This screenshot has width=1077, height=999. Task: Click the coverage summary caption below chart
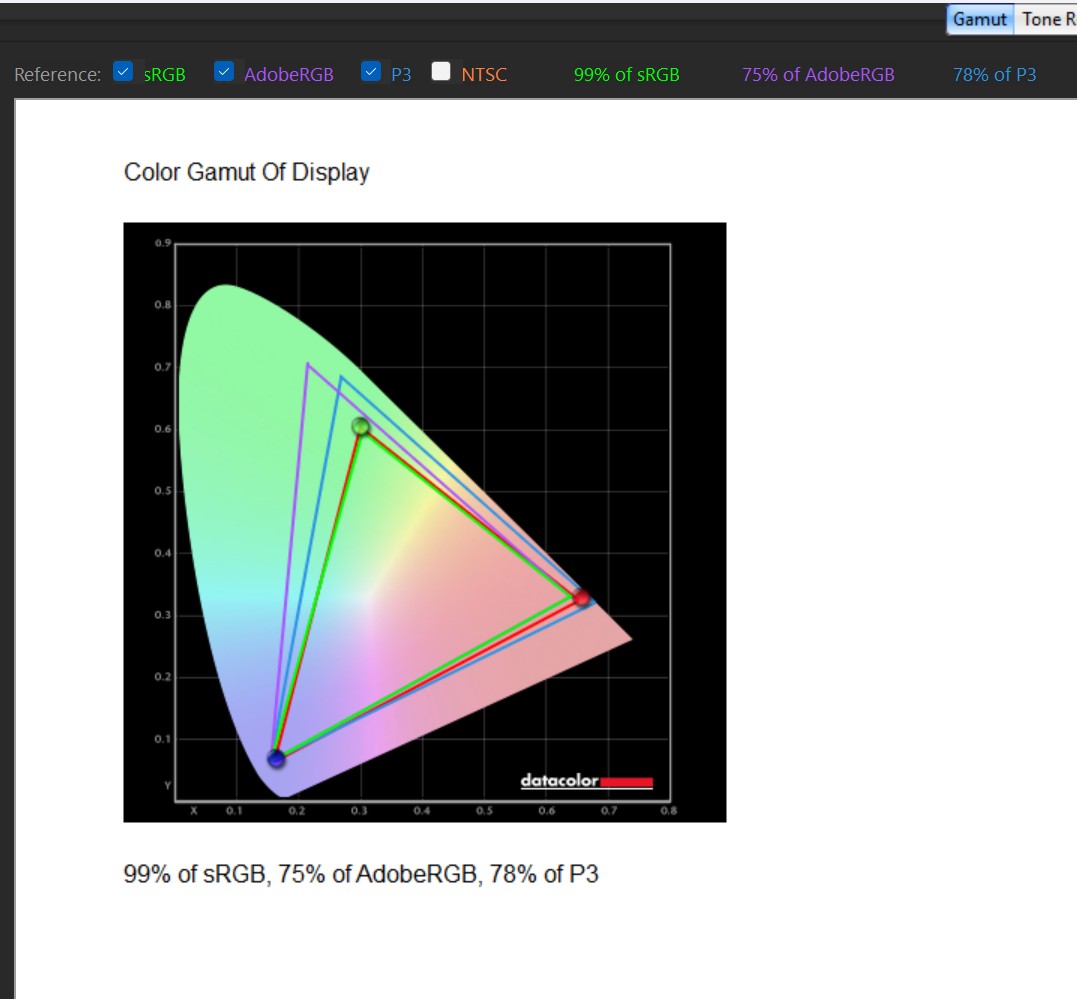coord(361,874)
